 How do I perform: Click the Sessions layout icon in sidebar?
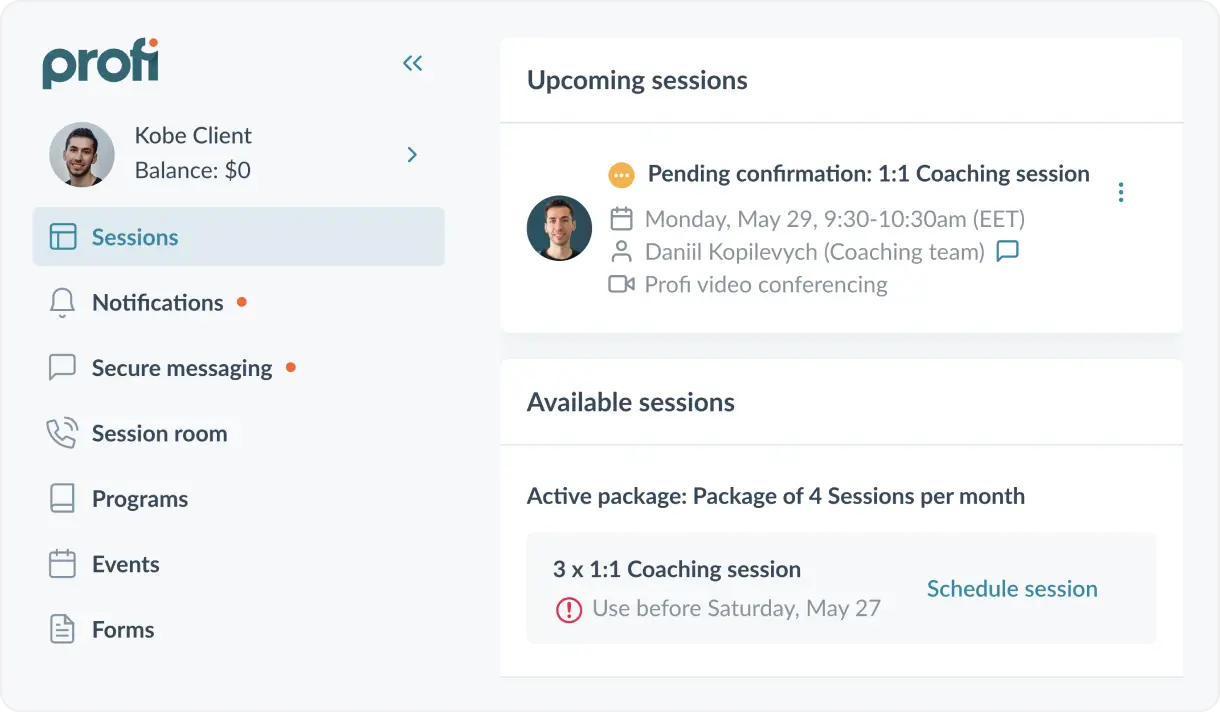point(63,237)
